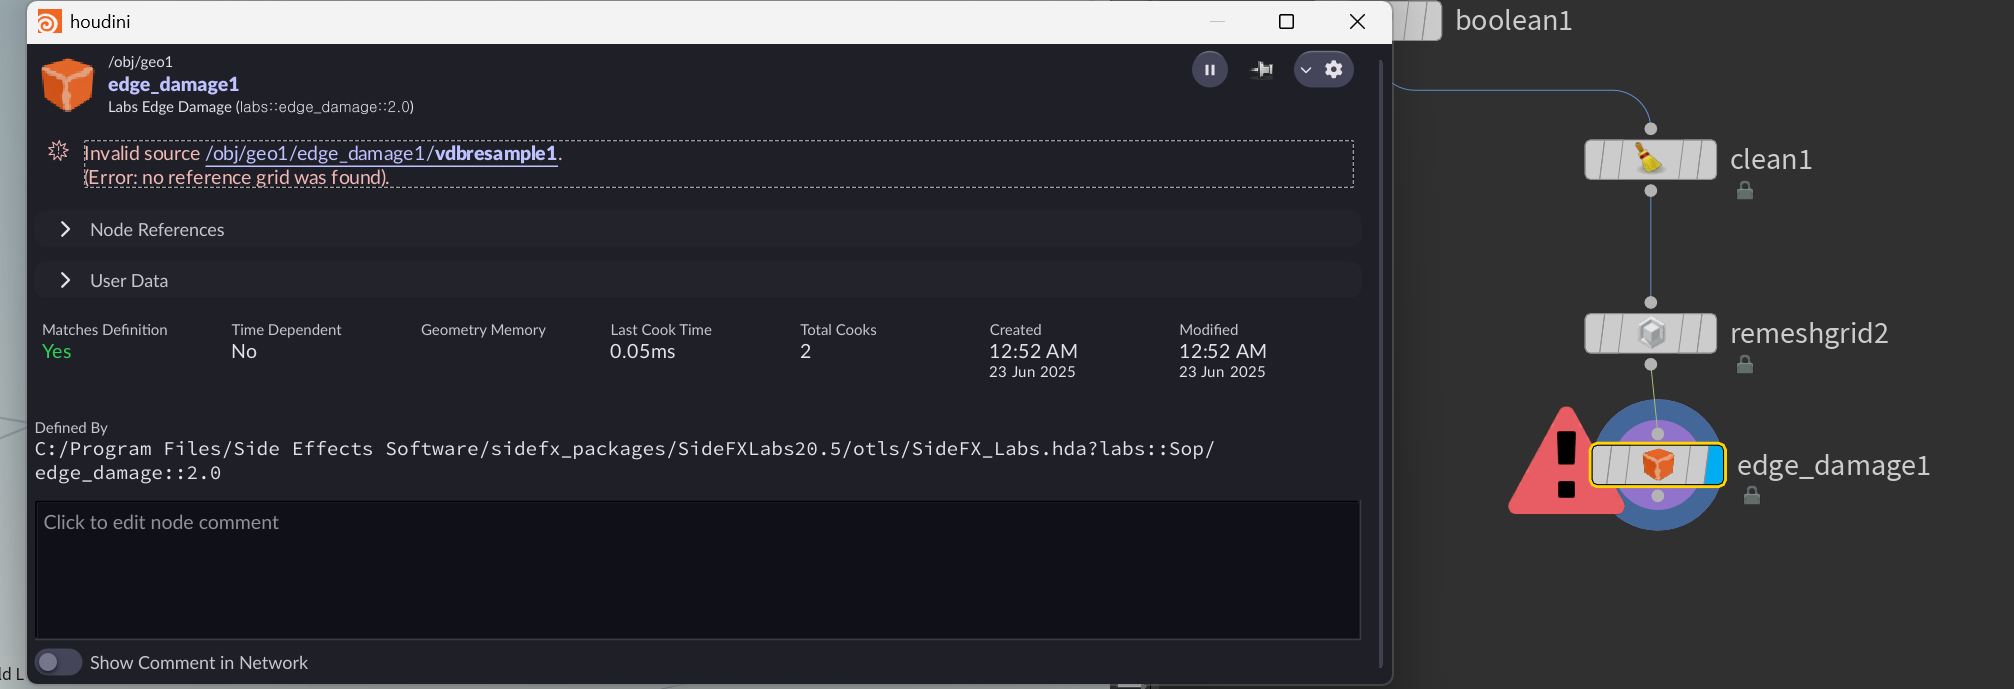Toggle Show Comment in Network switch
Viewport: 2014px width, 689px height.
[58, 662]
